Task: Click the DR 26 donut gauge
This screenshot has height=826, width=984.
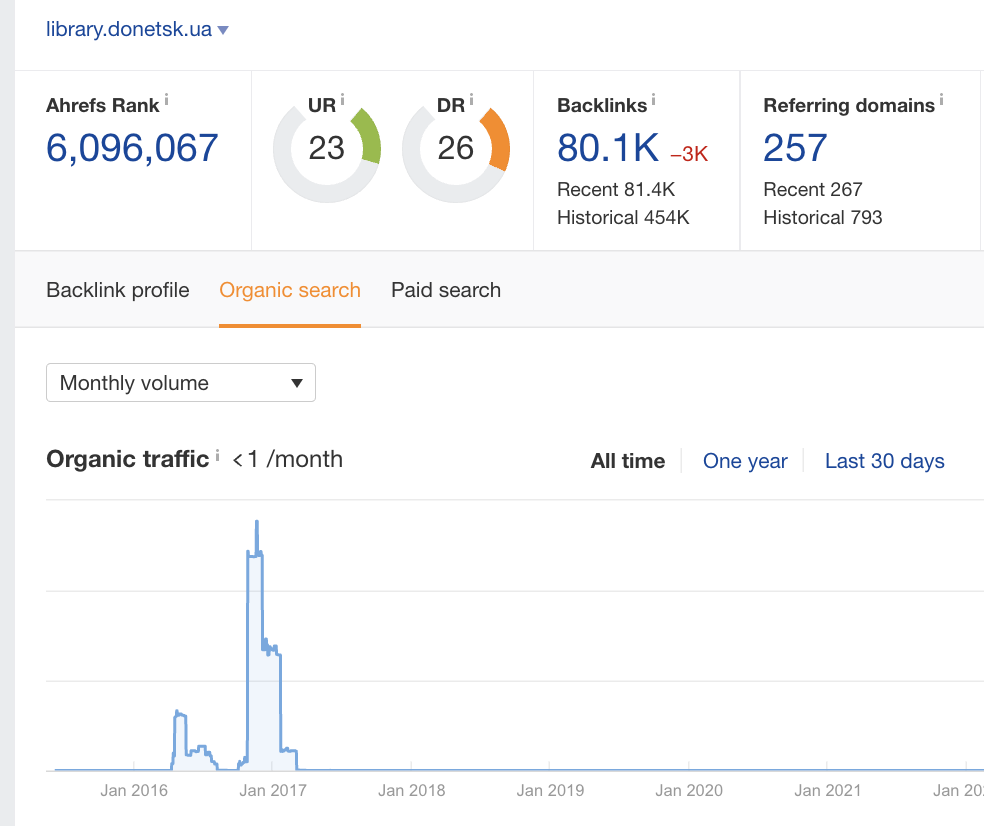Action: coord(456,149)
